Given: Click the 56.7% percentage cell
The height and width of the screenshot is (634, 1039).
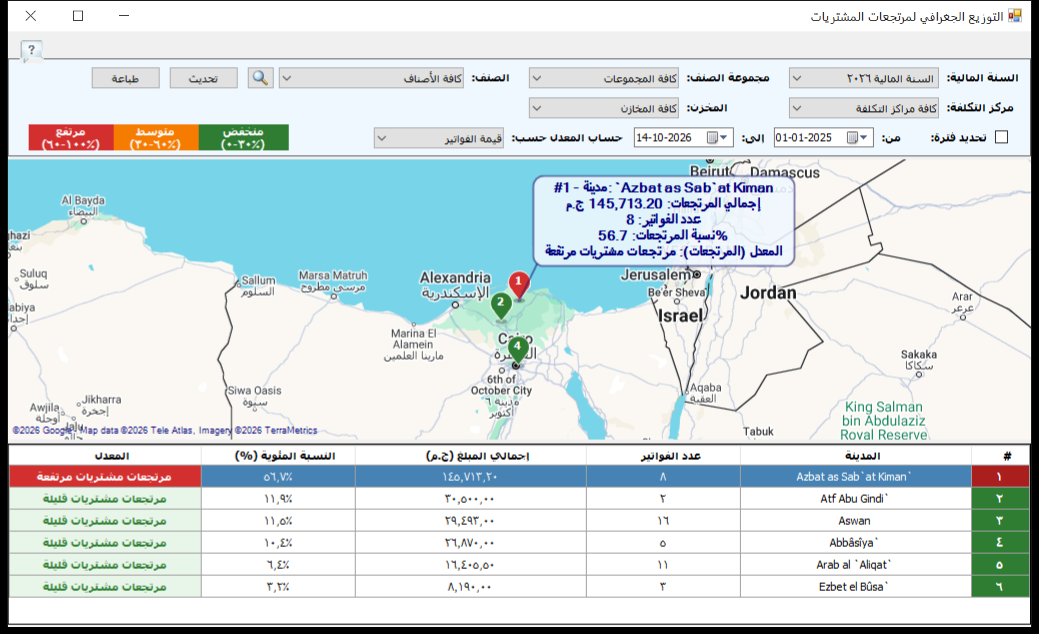Looking at the screenshot, I should coord(278,476).
